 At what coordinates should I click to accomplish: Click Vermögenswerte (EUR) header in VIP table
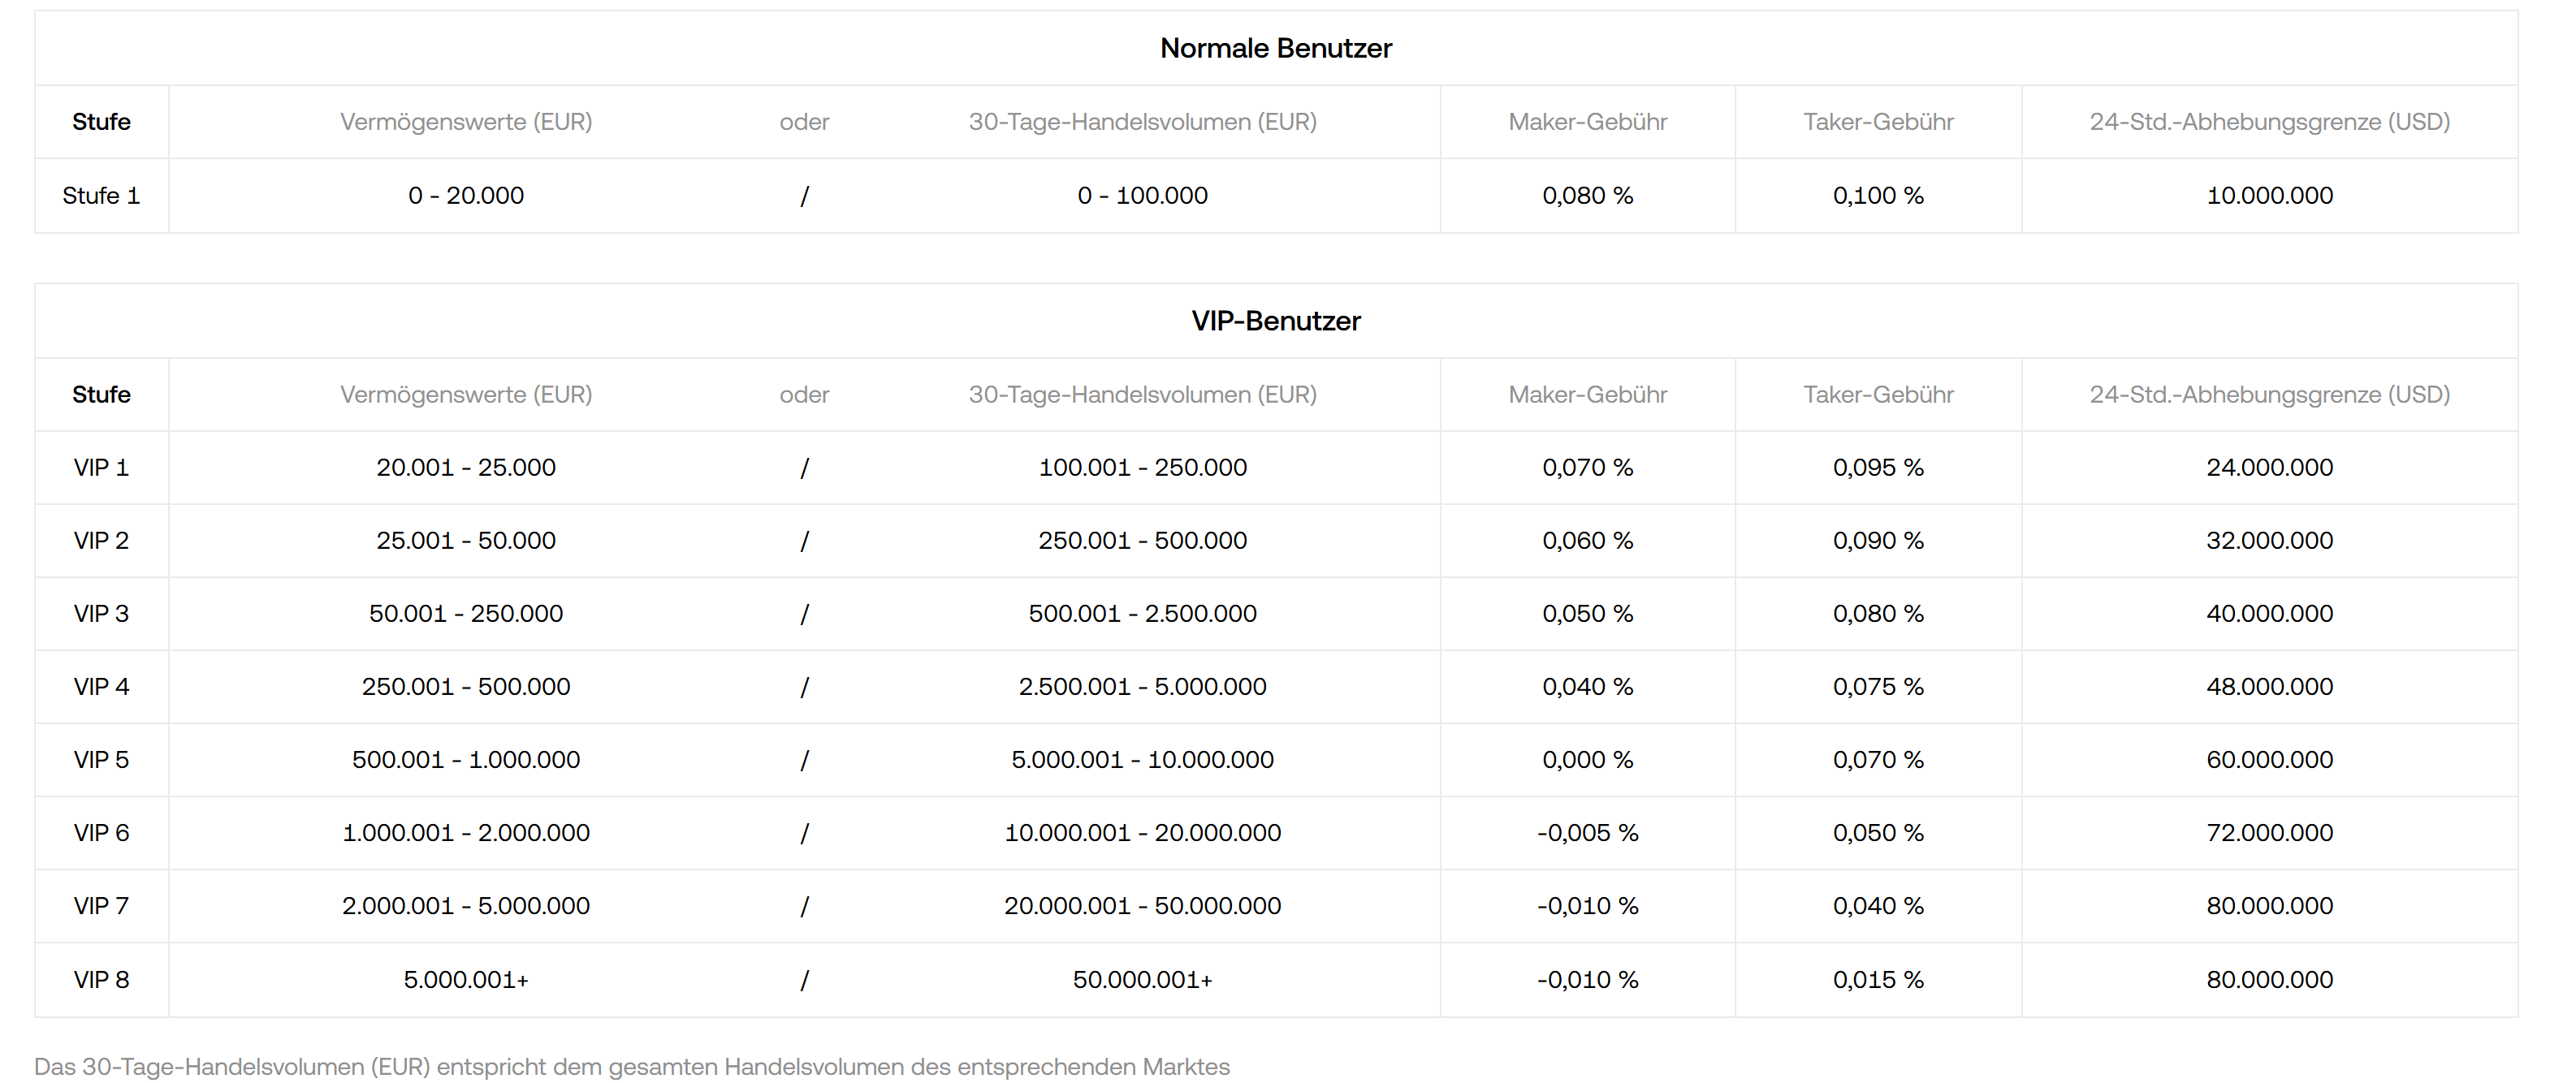[466, 395]
